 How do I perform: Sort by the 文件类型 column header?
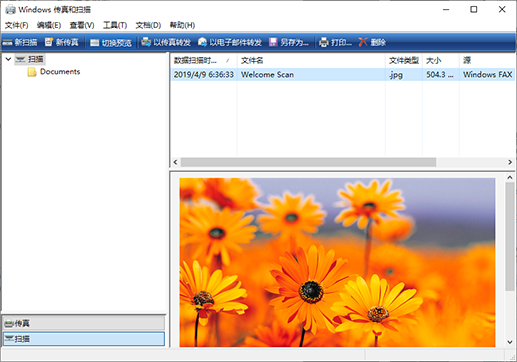[x=404, y=60]
